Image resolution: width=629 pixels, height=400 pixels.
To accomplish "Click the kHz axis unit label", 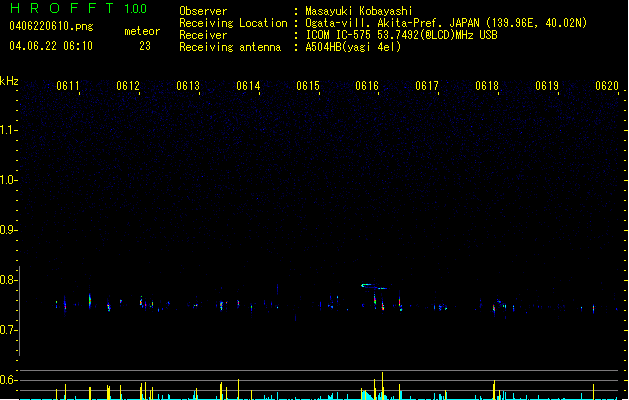I will pos(9,81).
